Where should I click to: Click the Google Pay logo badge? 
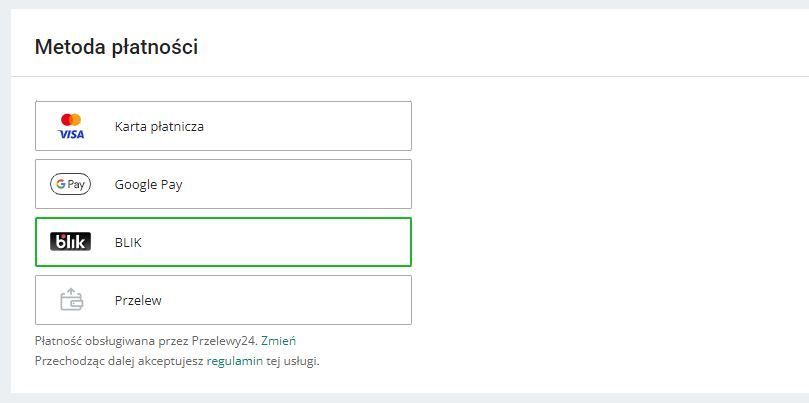pos(70,184)
